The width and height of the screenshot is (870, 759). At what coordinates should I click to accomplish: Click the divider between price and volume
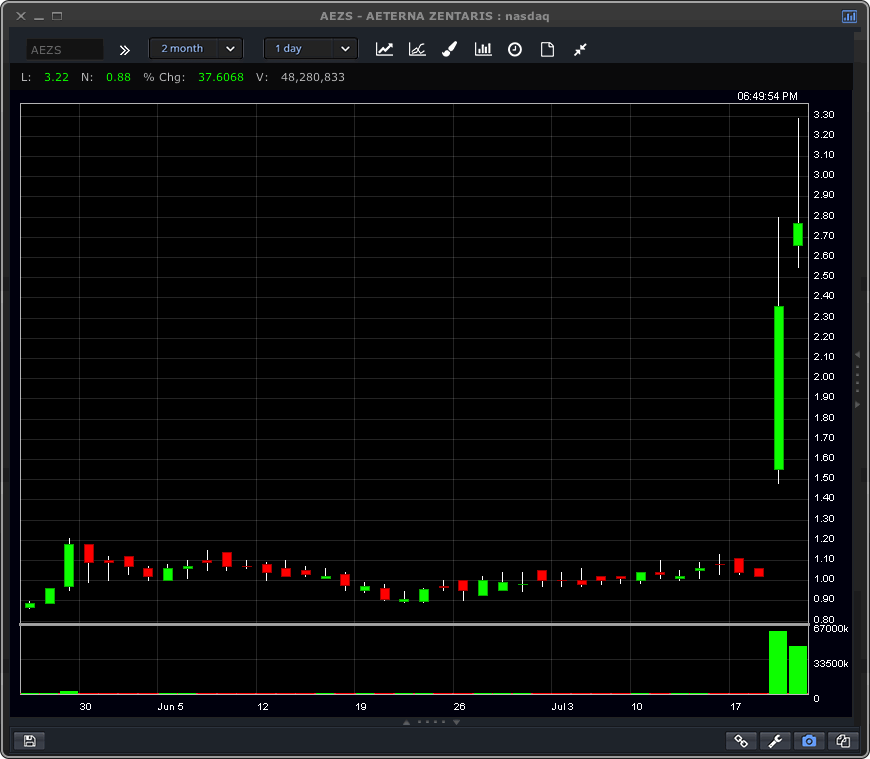[x=414, y=625]
